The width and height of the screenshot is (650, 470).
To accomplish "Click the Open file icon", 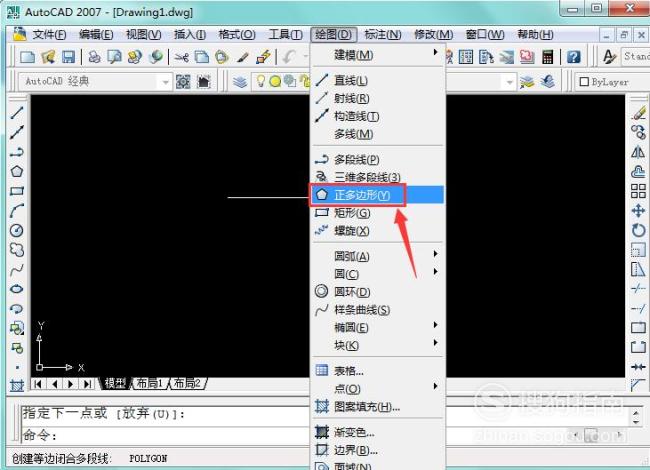I will [x=48, y=57].
